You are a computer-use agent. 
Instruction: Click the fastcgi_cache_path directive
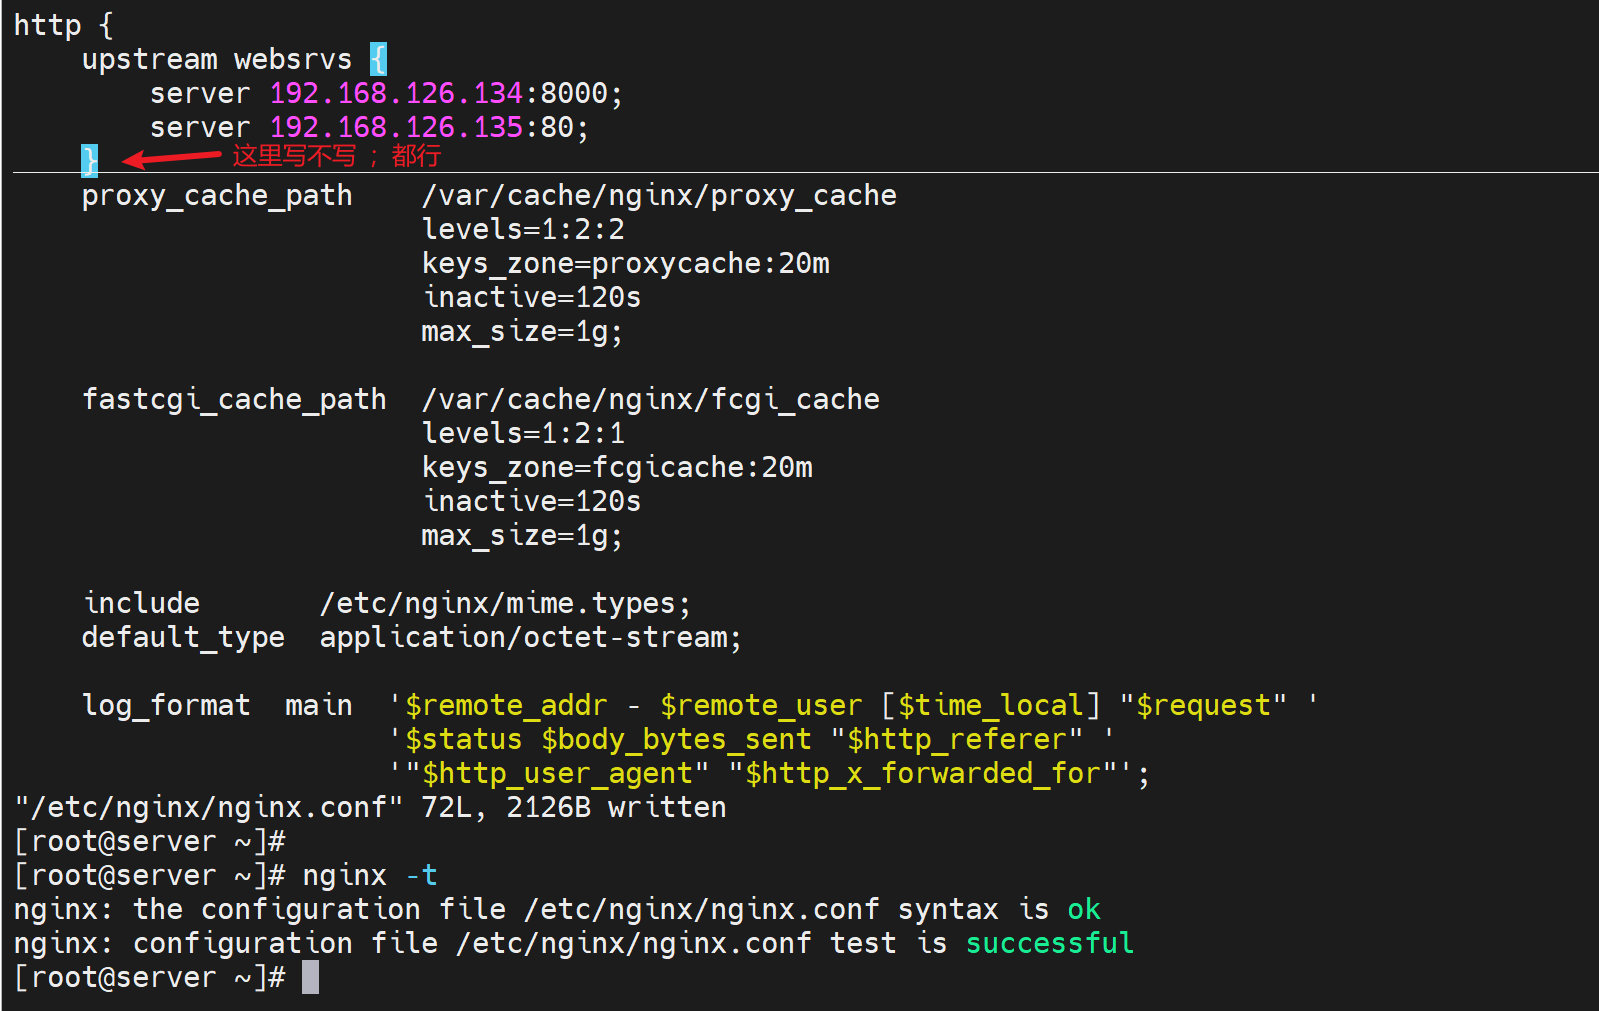tap(234, 400)
